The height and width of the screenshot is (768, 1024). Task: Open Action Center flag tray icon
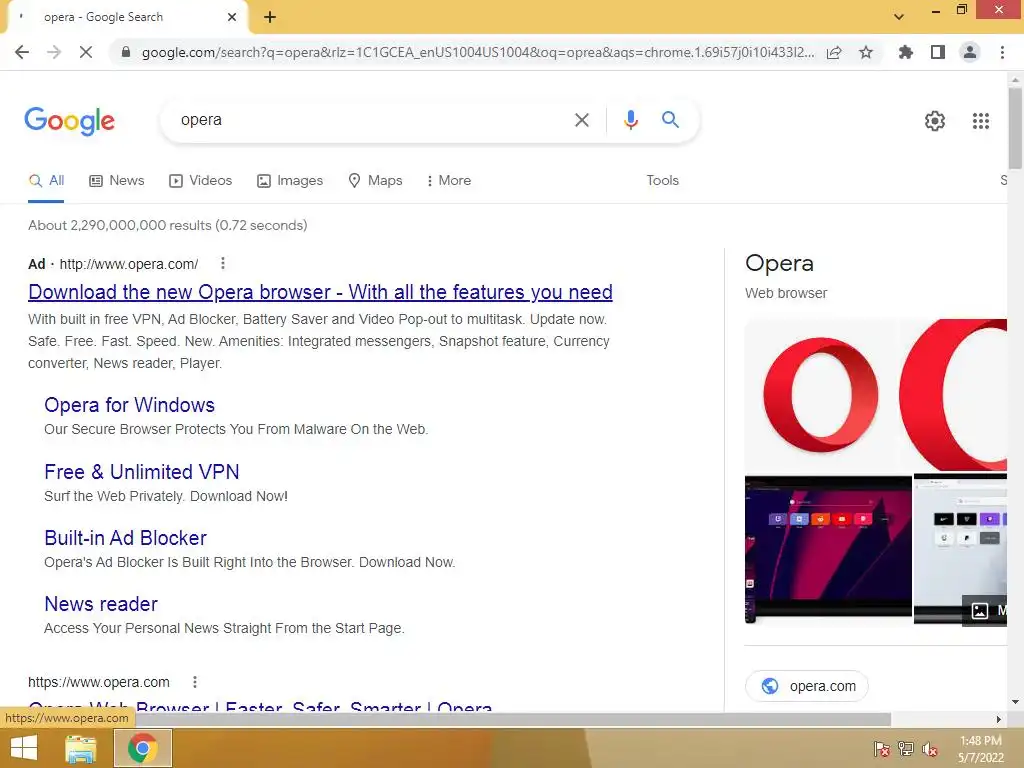click(882, 749)
